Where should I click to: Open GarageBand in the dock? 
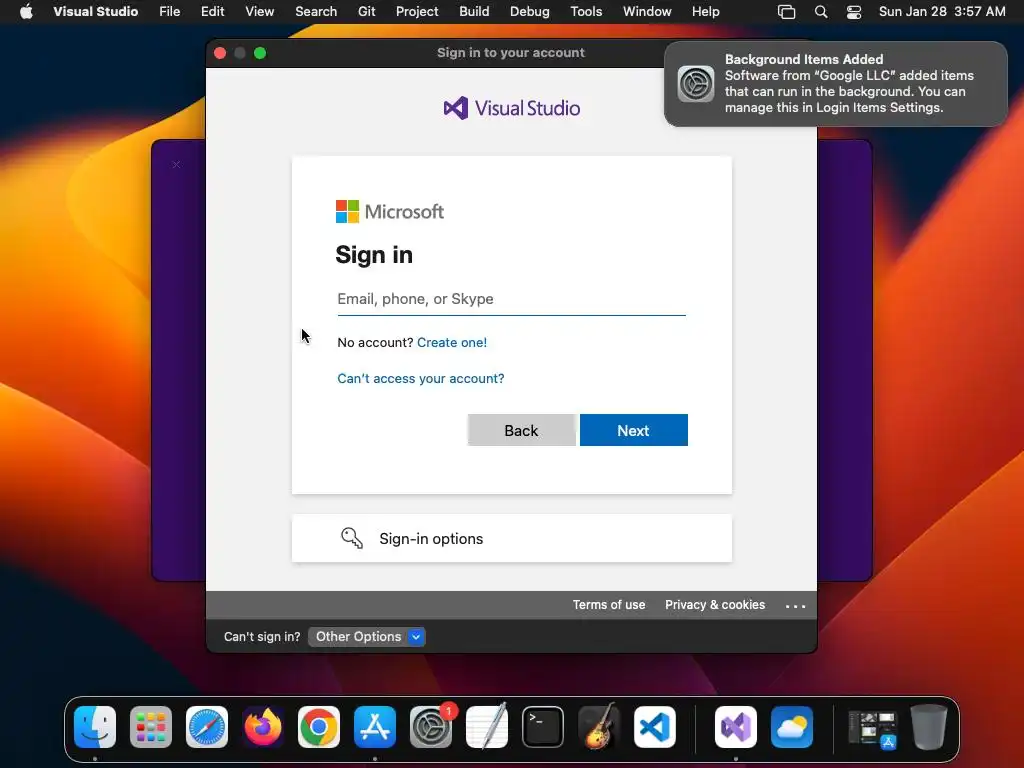click(599, 727)
